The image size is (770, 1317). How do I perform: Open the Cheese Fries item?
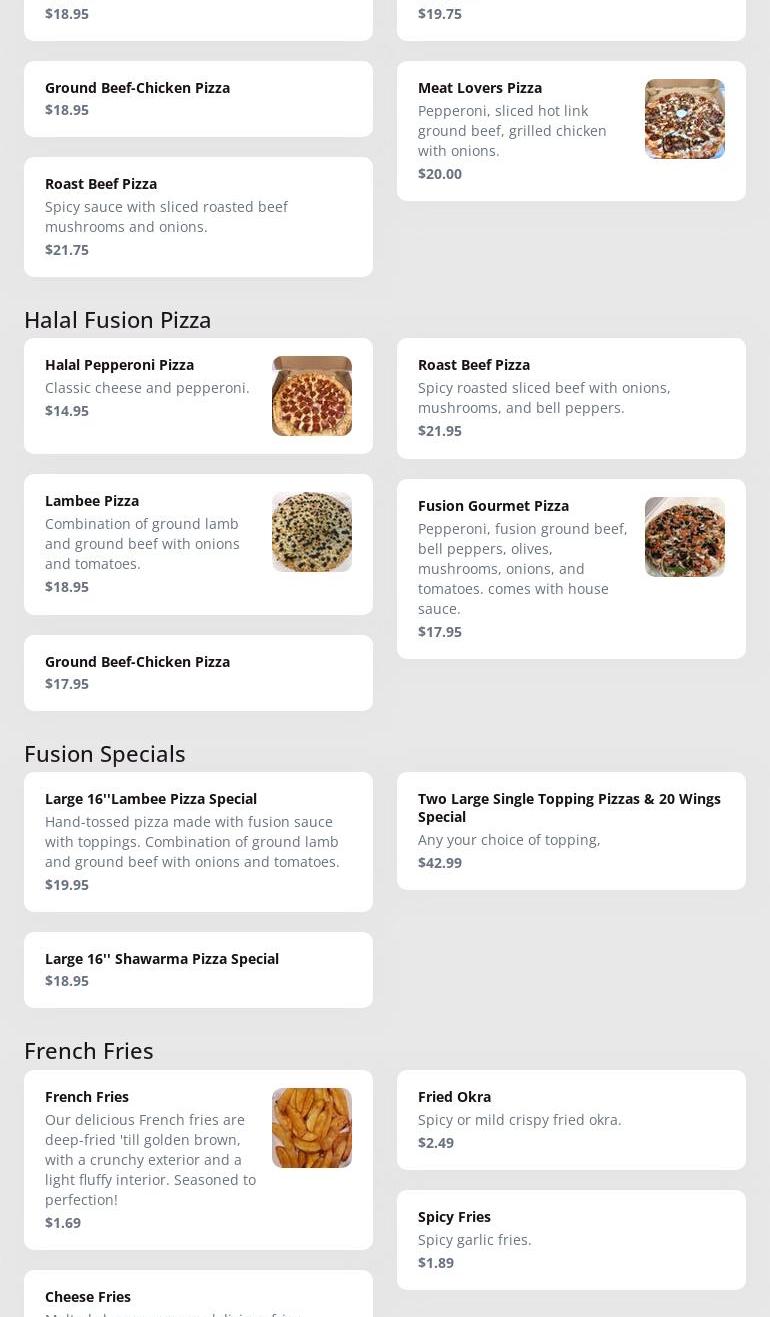[x=88, y=1297]
